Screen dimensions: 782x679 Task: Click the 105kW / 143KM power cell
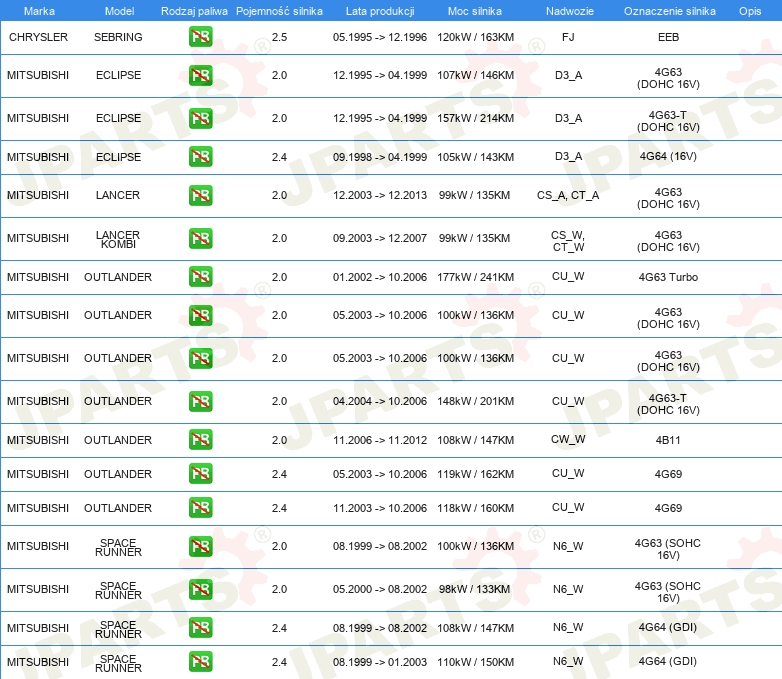pyautogui.click(x=475, y=157)
